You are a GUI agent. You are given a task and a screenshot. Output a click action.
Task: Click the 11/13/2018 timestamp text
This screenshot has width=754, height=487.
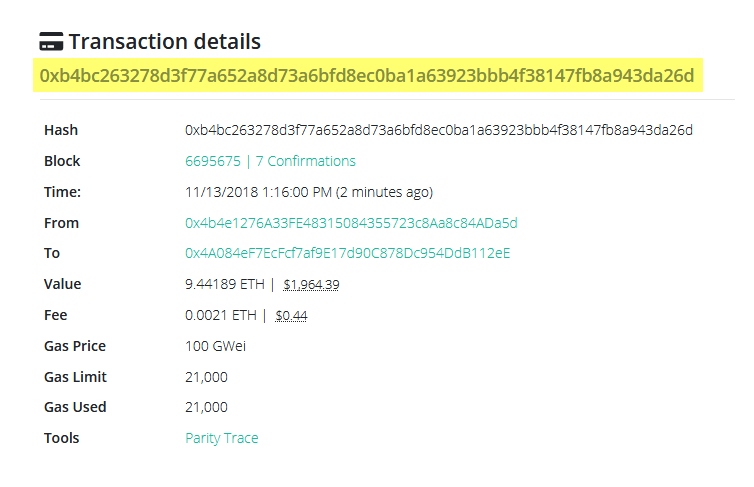309,192
